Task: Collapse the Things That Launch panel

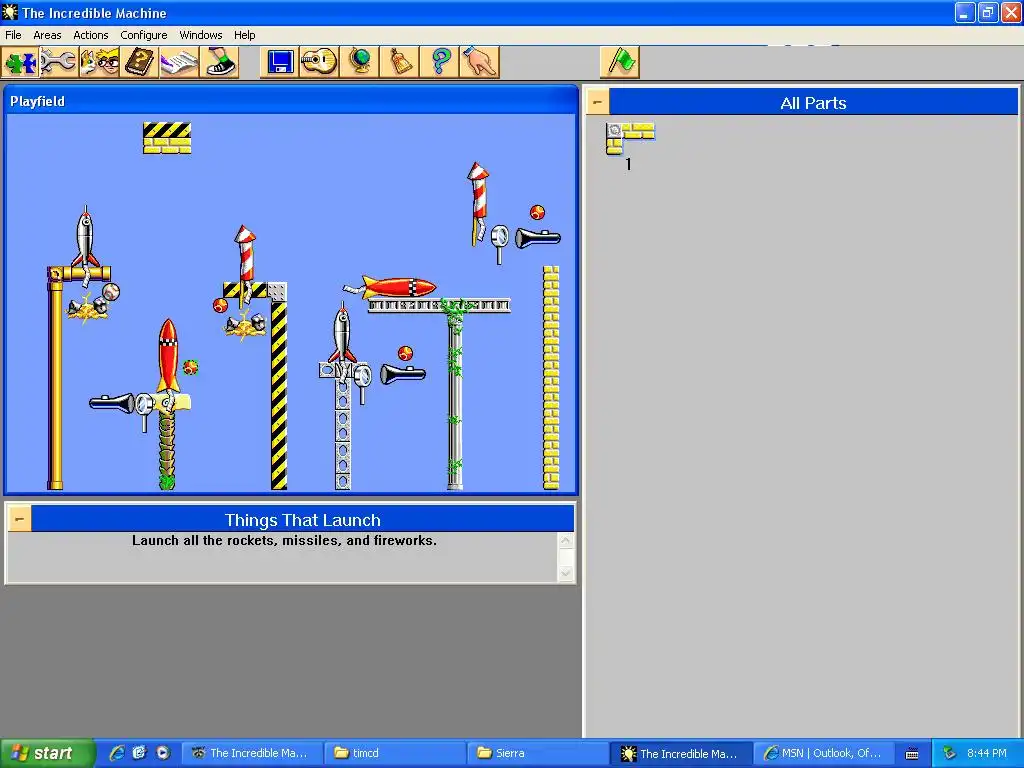Action: [20, 520]
